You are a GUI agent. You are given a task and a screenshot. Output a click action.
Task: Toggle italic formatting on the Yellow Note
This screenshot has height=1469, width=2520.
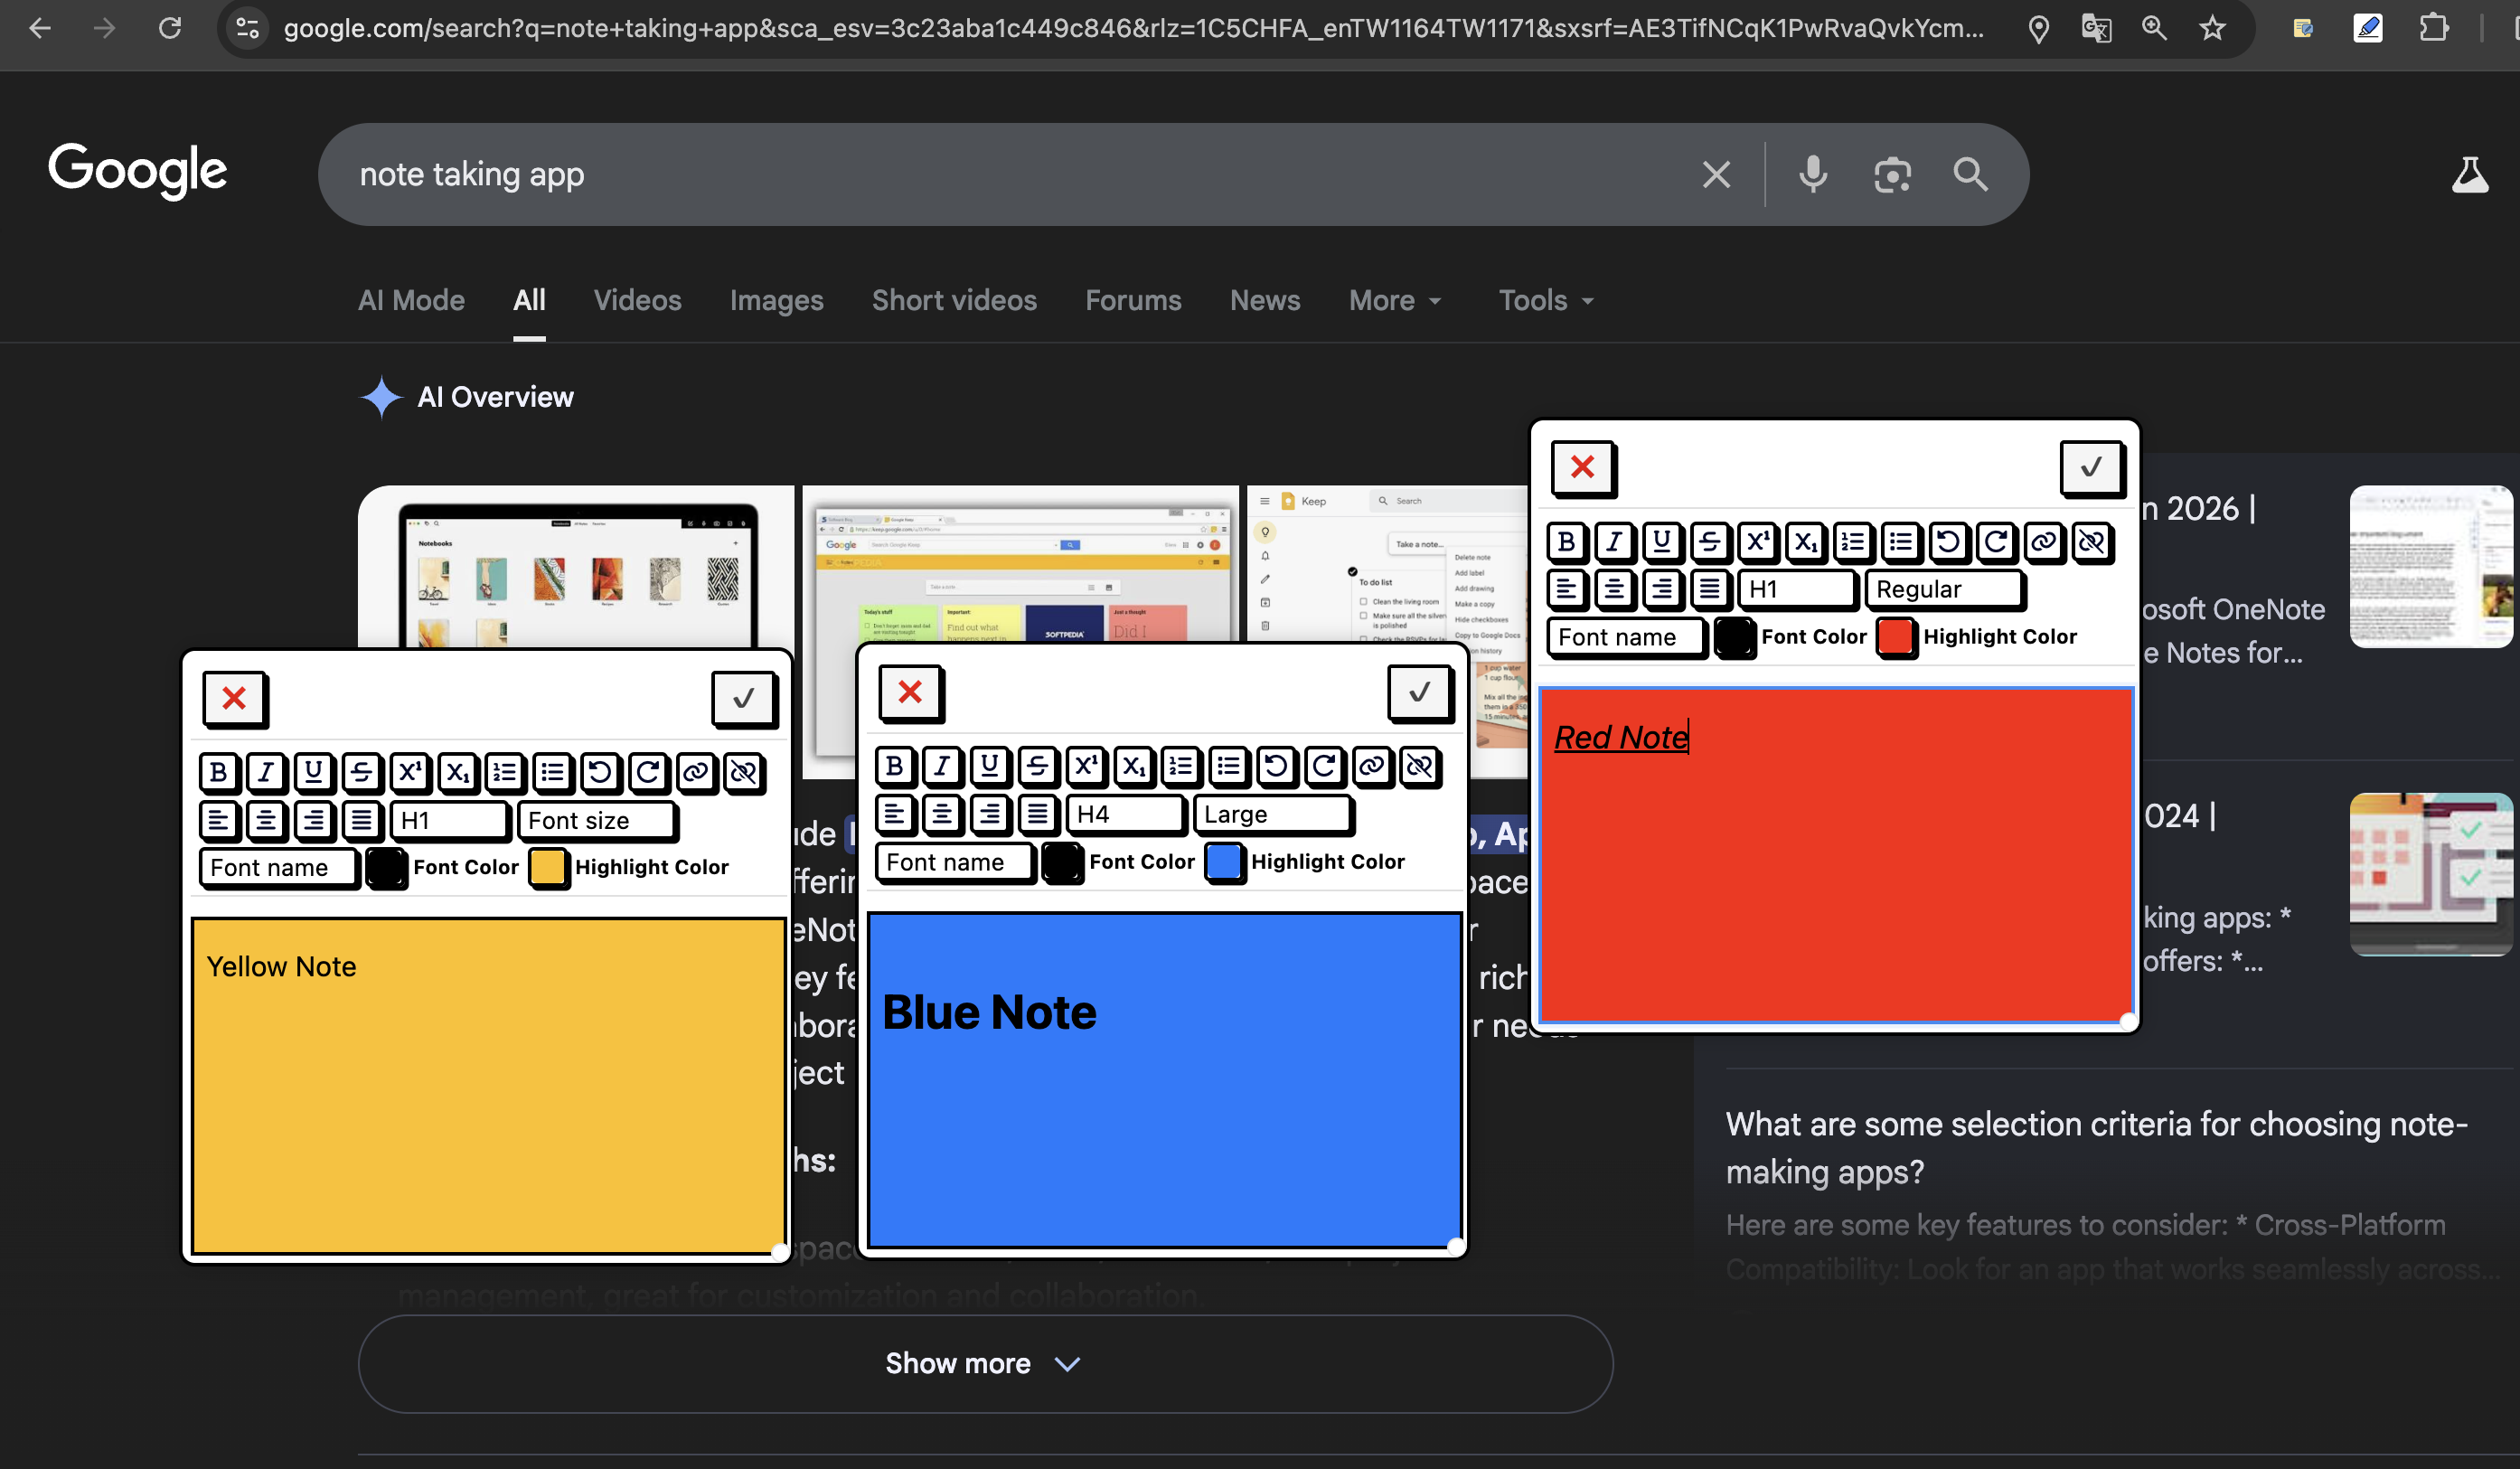point(267,772)
